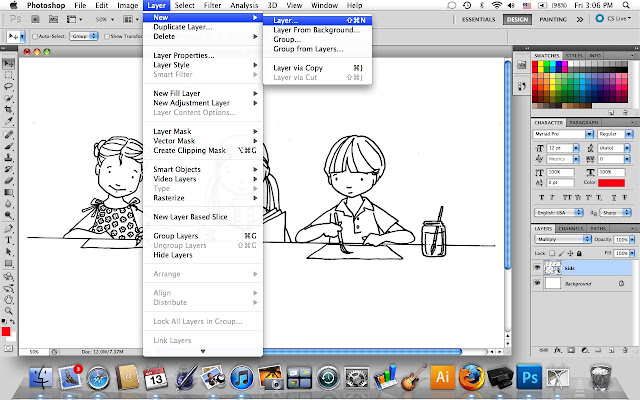Select the Move tool in the toolbox
This screenshot has height=400, width=640.
point(8,63)
